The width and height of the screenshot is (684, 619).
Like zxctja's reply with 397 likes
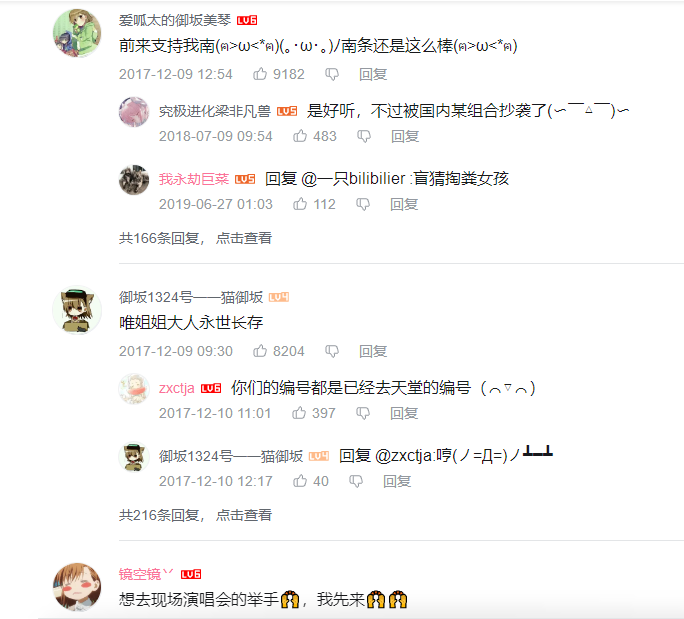tap(299, 412)
